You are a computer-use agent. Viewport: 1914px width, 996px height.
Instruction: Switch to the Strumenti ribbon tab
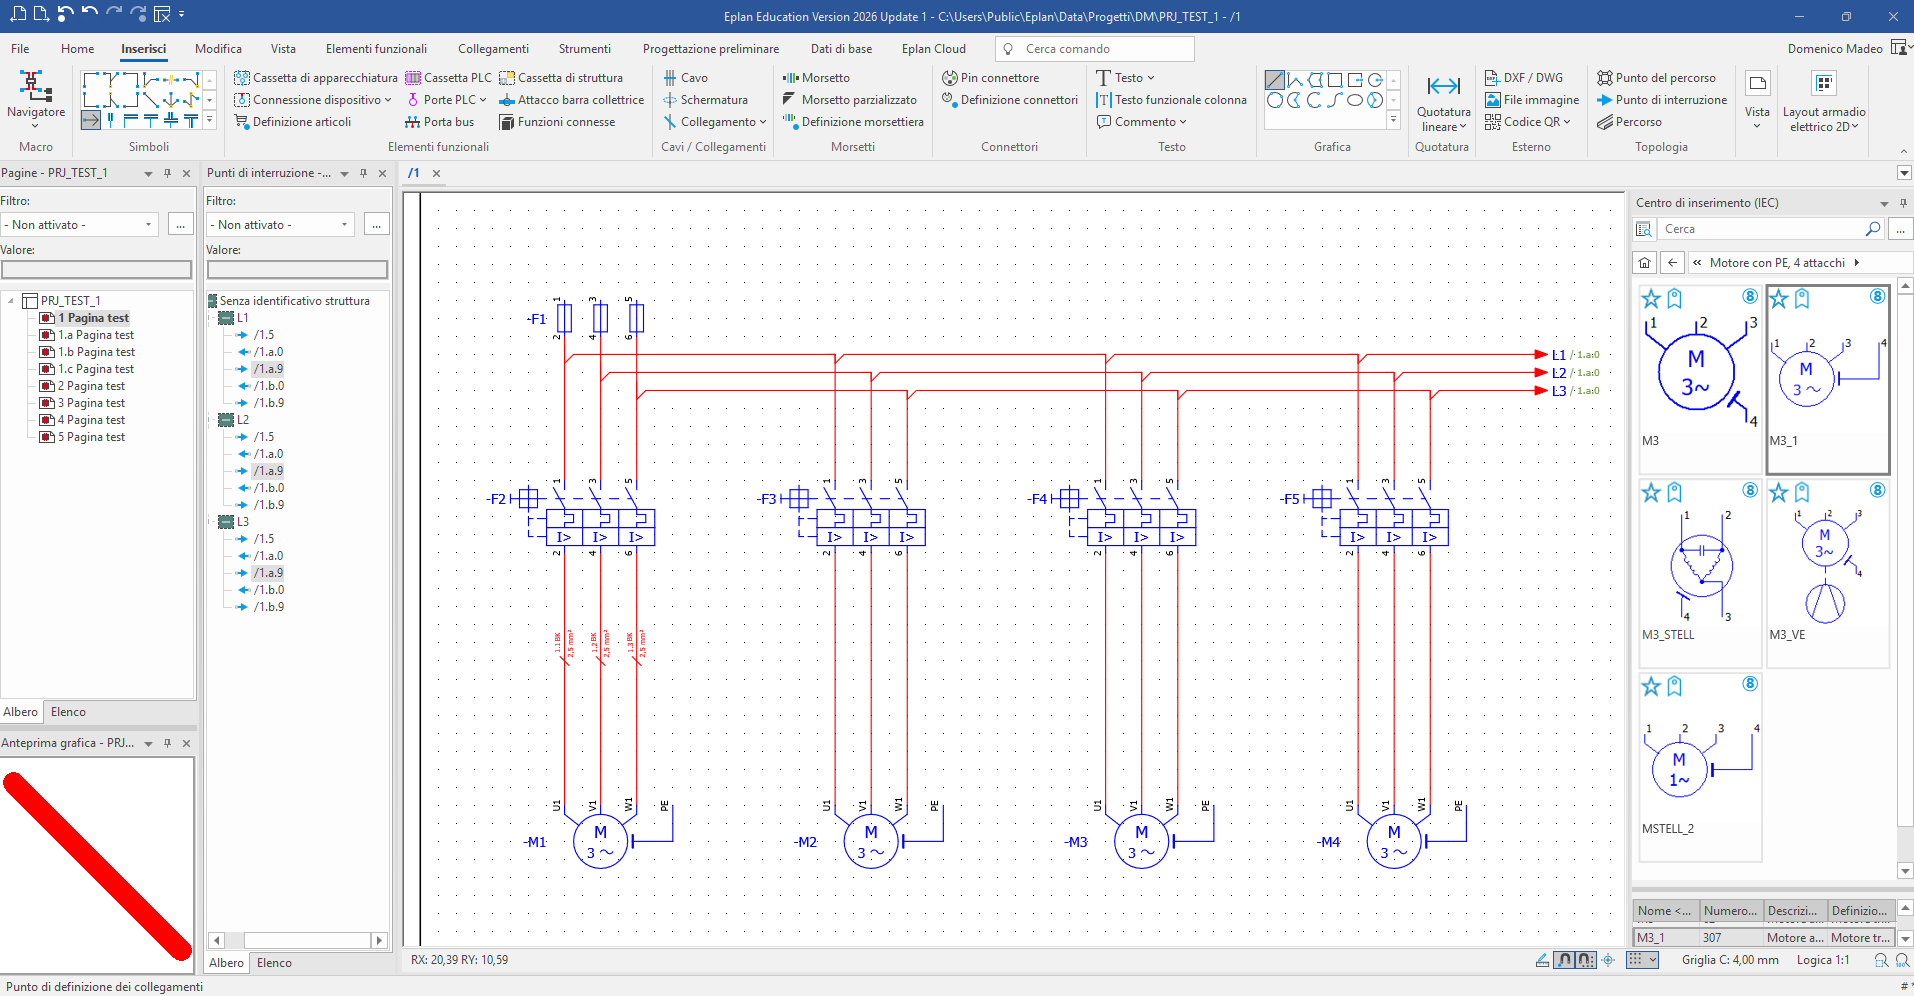(584, 49)
